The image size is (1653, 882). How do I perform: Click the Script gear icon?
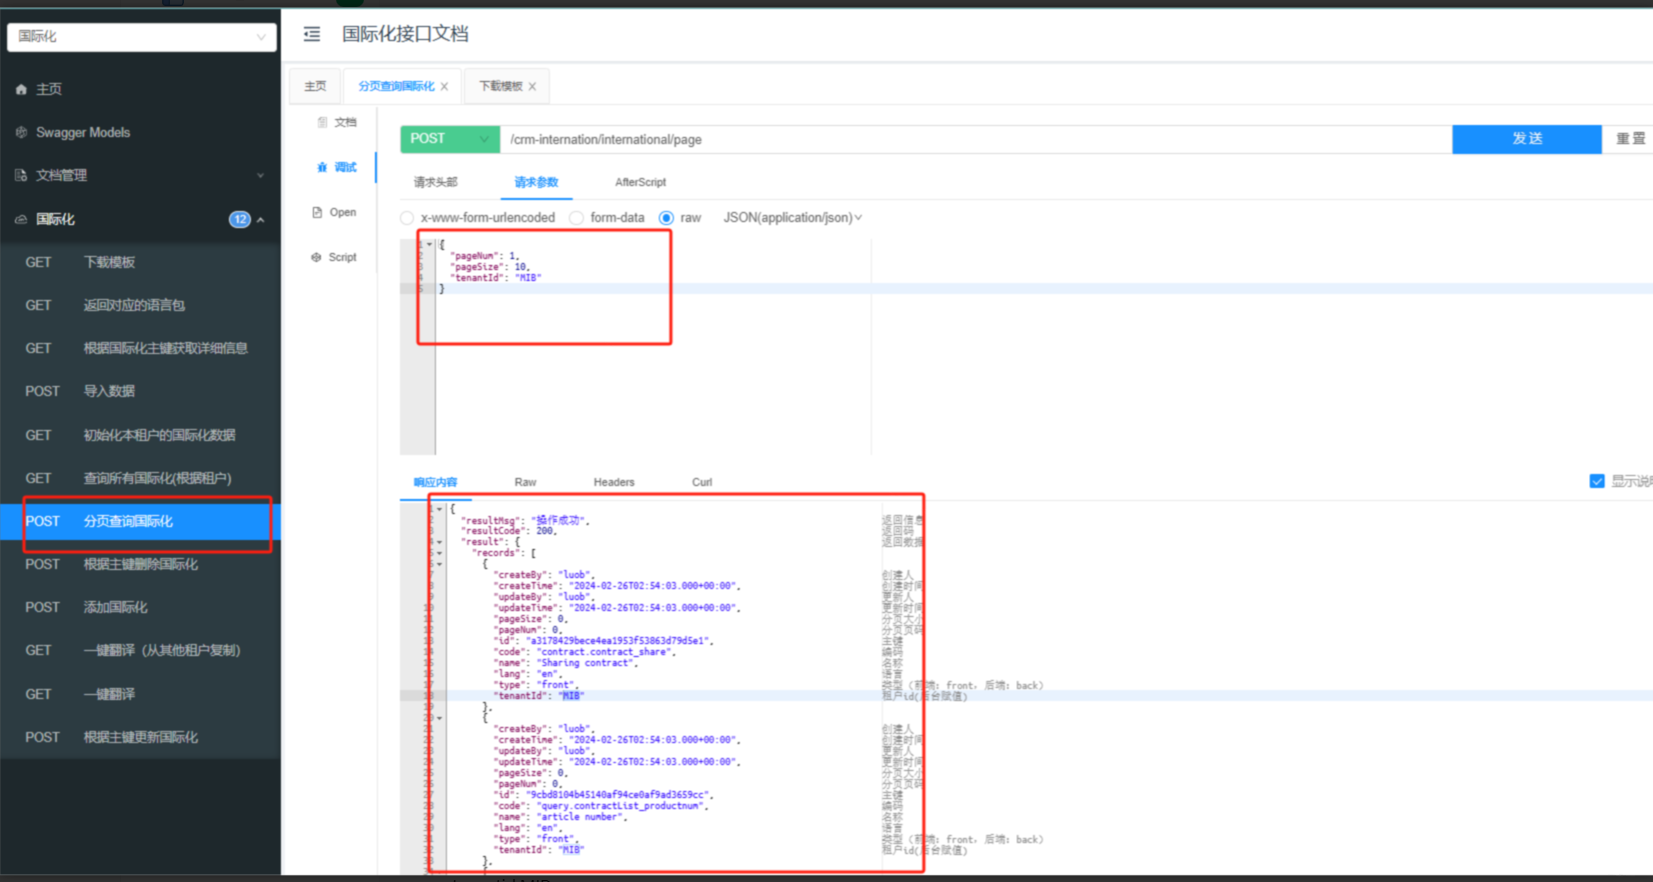click(316, 257)
